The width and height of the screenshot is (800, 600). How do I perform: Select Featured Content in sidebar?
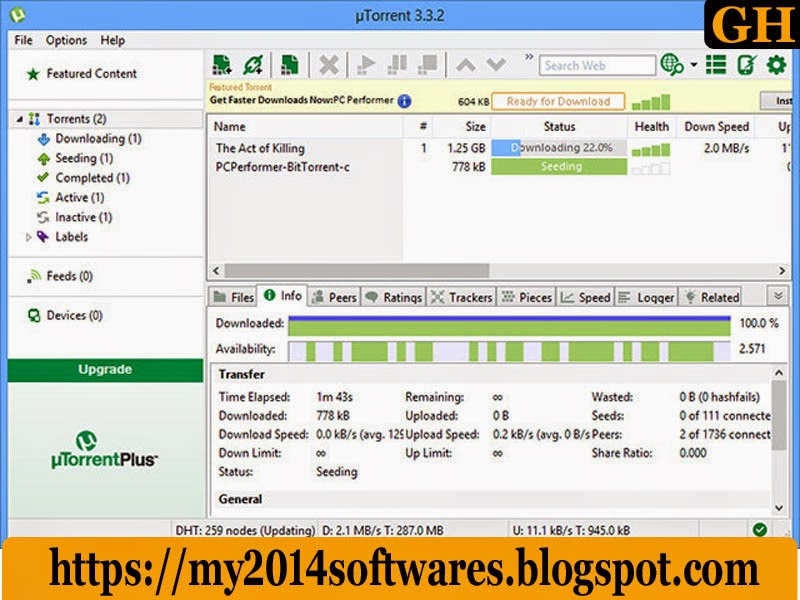[91, 74]
